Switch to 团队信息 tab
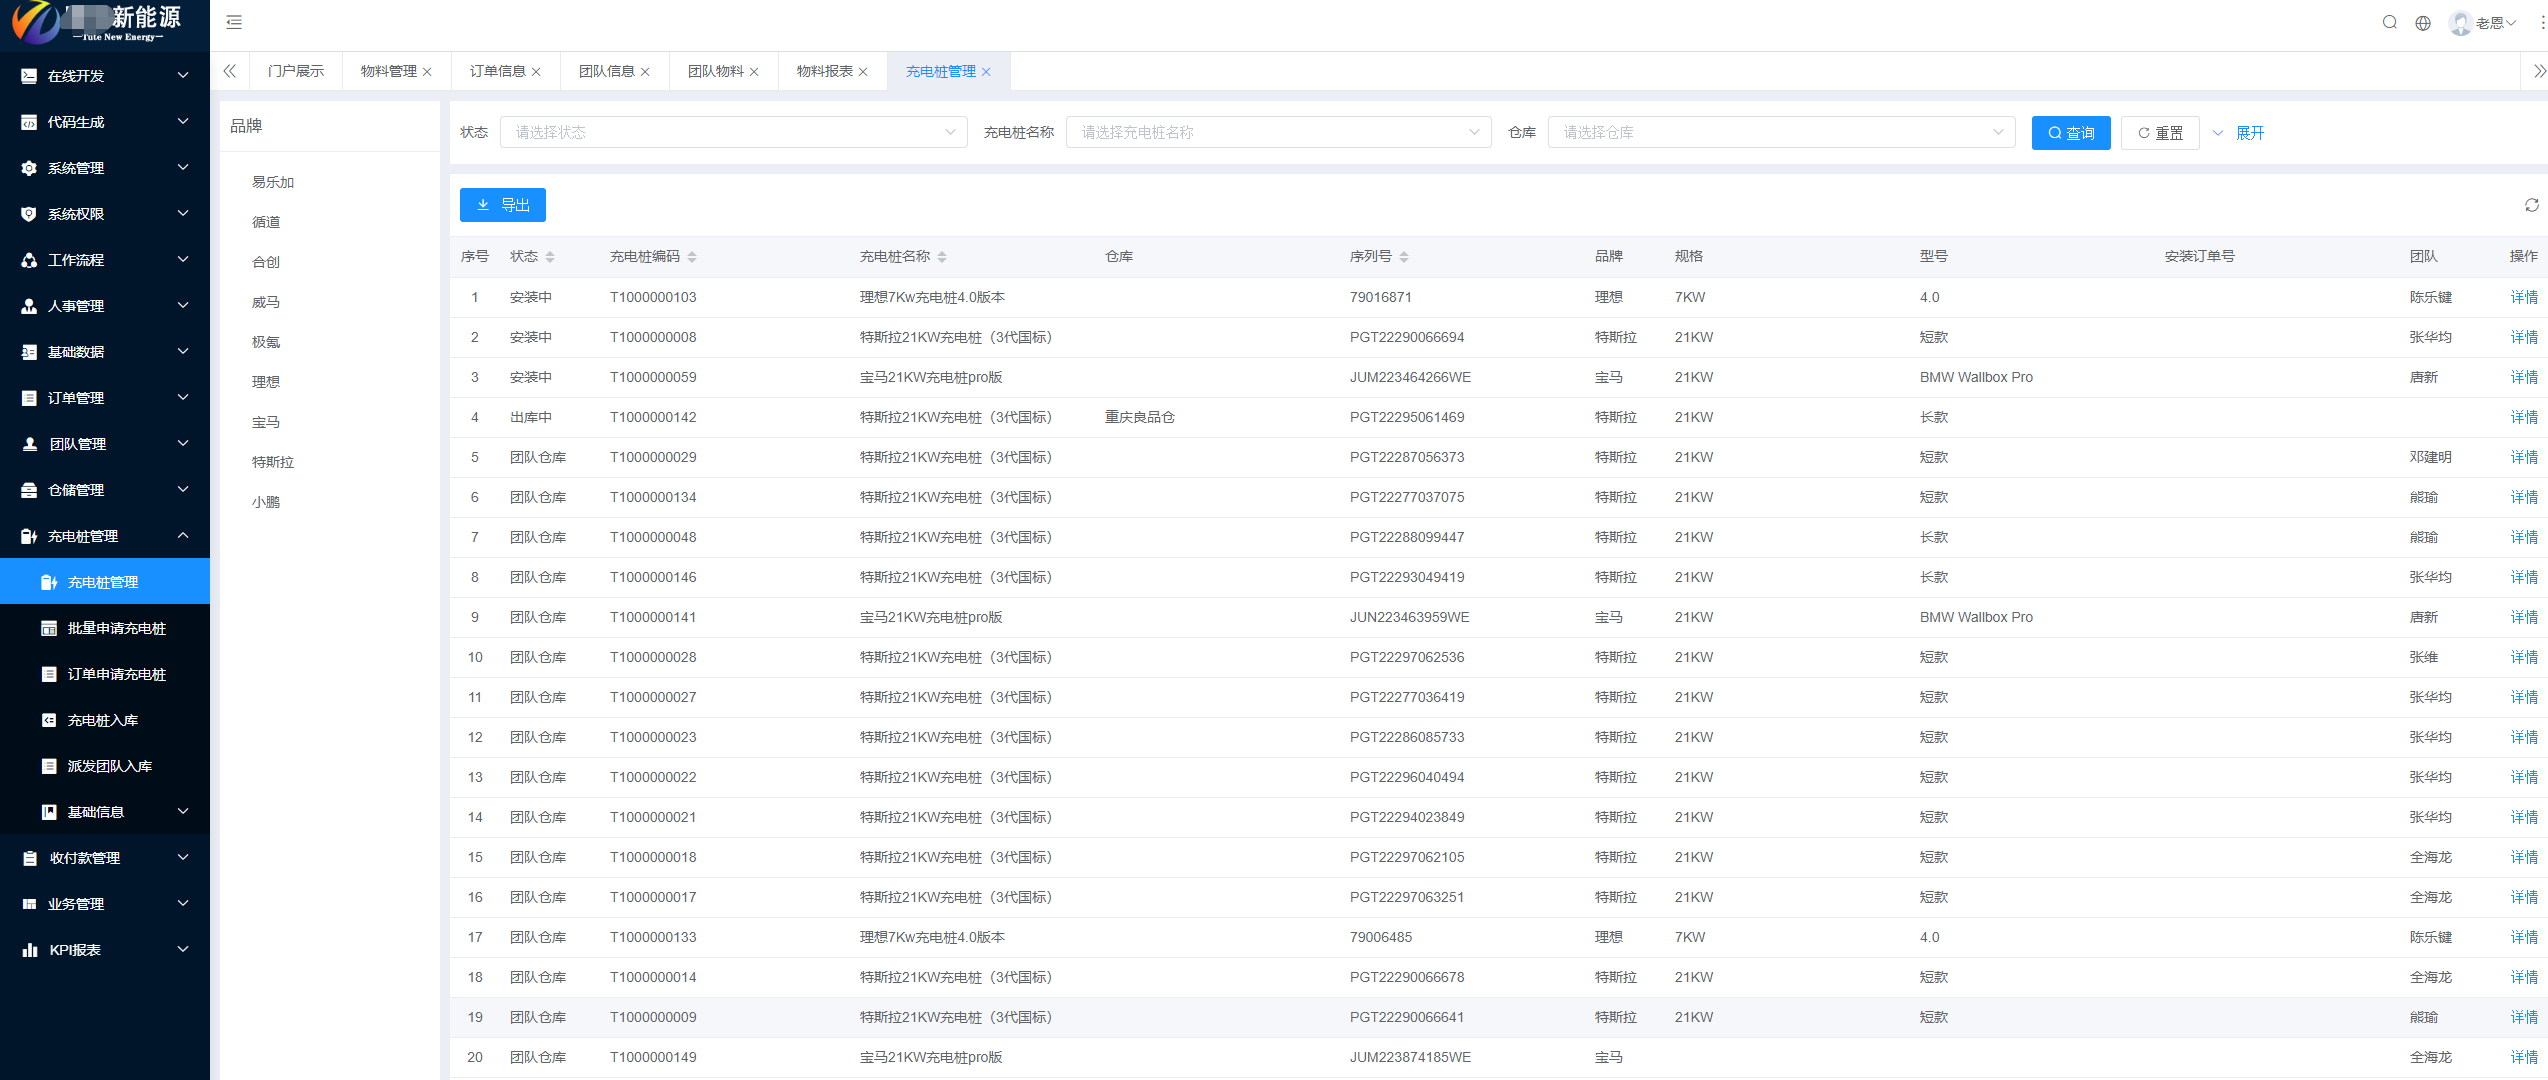Image resolution: width=2548 pixels, height=1080 pixels. tap(607, 72)
